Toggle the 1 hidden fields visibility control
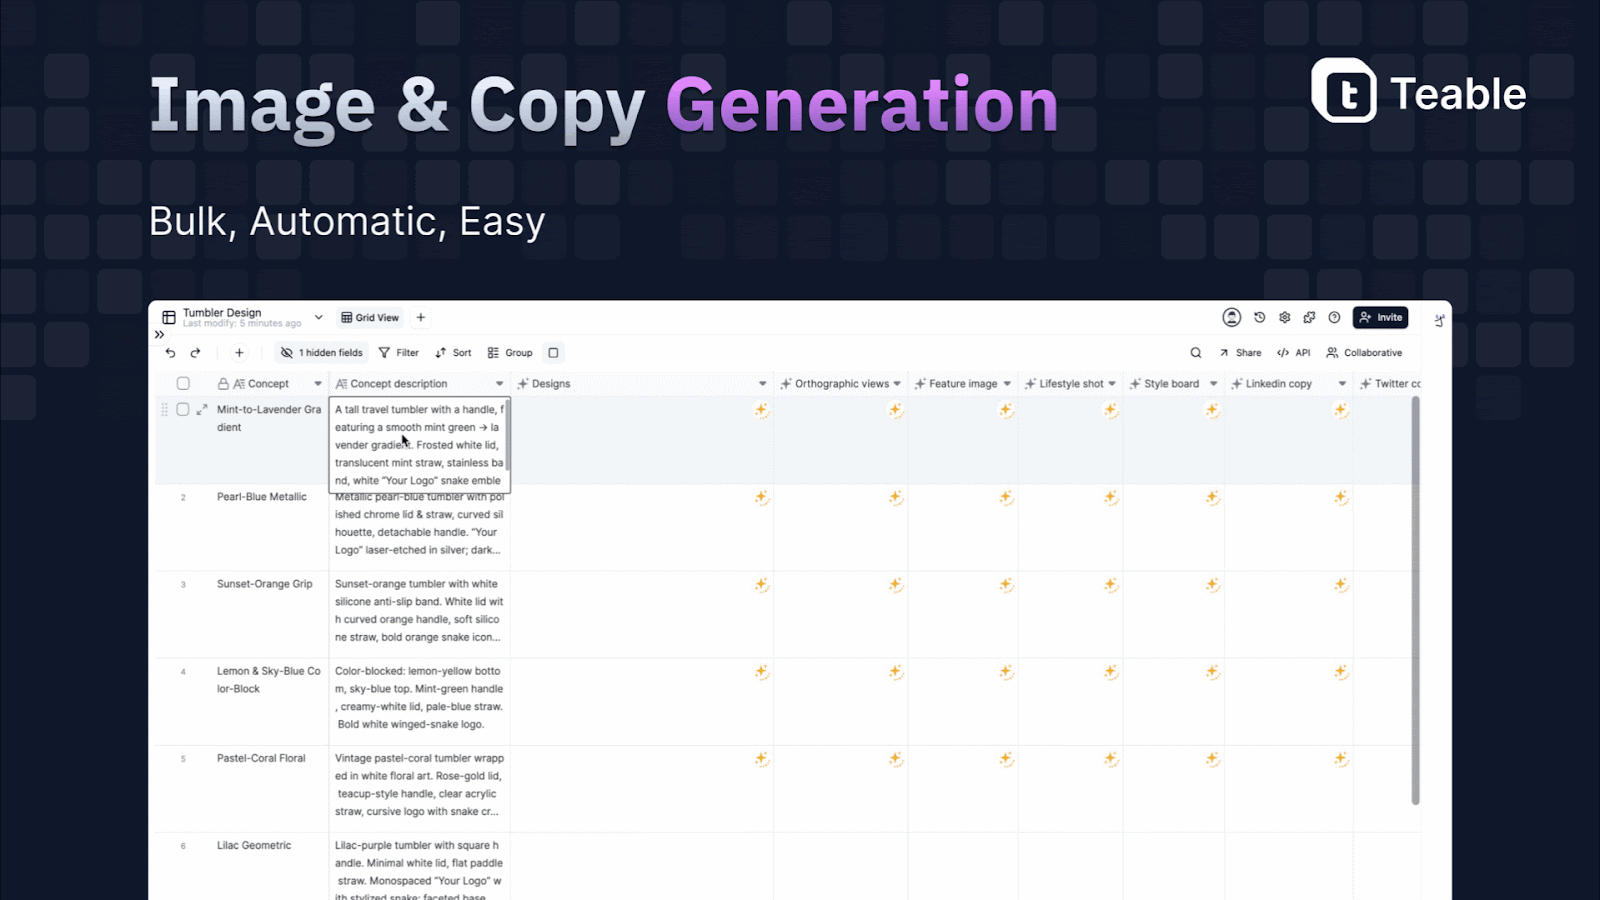Image resolution: width=1600 pixels, height=900 pixels. click(x=321, y=352)
